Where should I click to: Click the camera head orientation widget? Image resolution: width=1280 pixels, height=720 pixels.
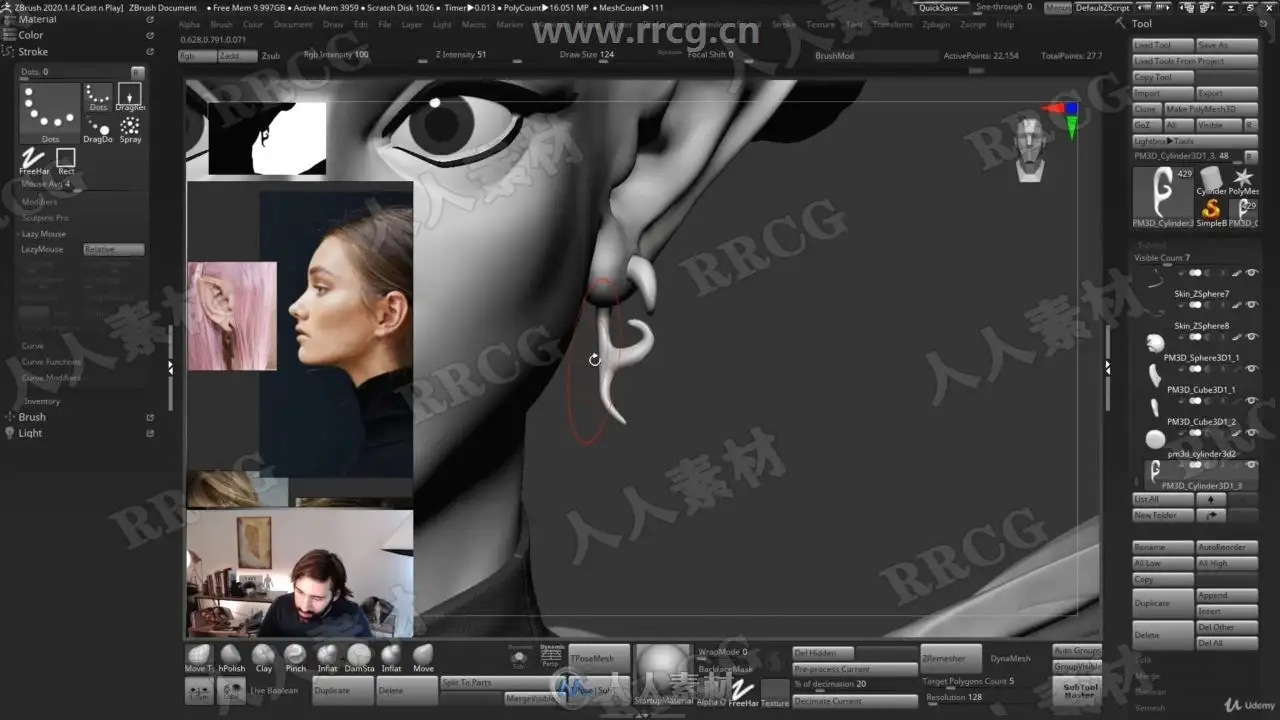pos(1029,150)
